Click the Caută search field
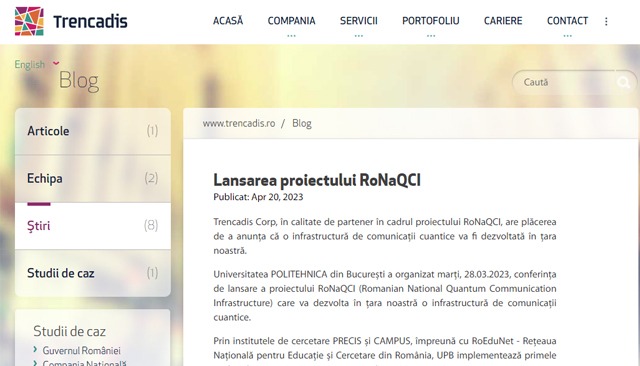 coord(565,82)
